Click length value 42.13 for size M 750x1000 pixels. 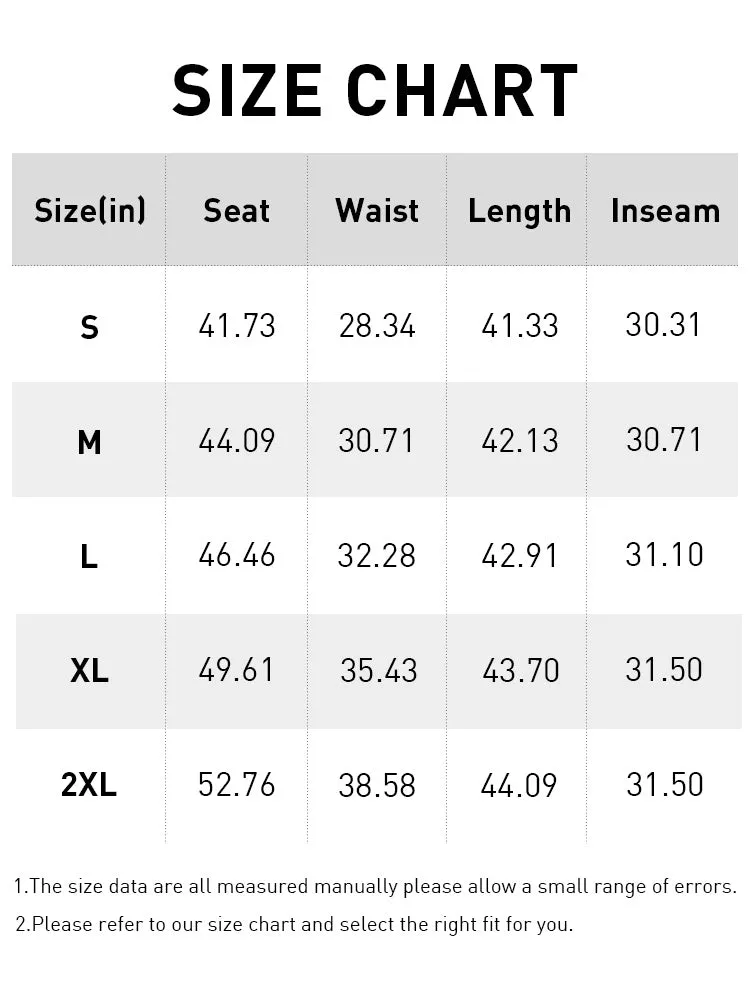520,441
